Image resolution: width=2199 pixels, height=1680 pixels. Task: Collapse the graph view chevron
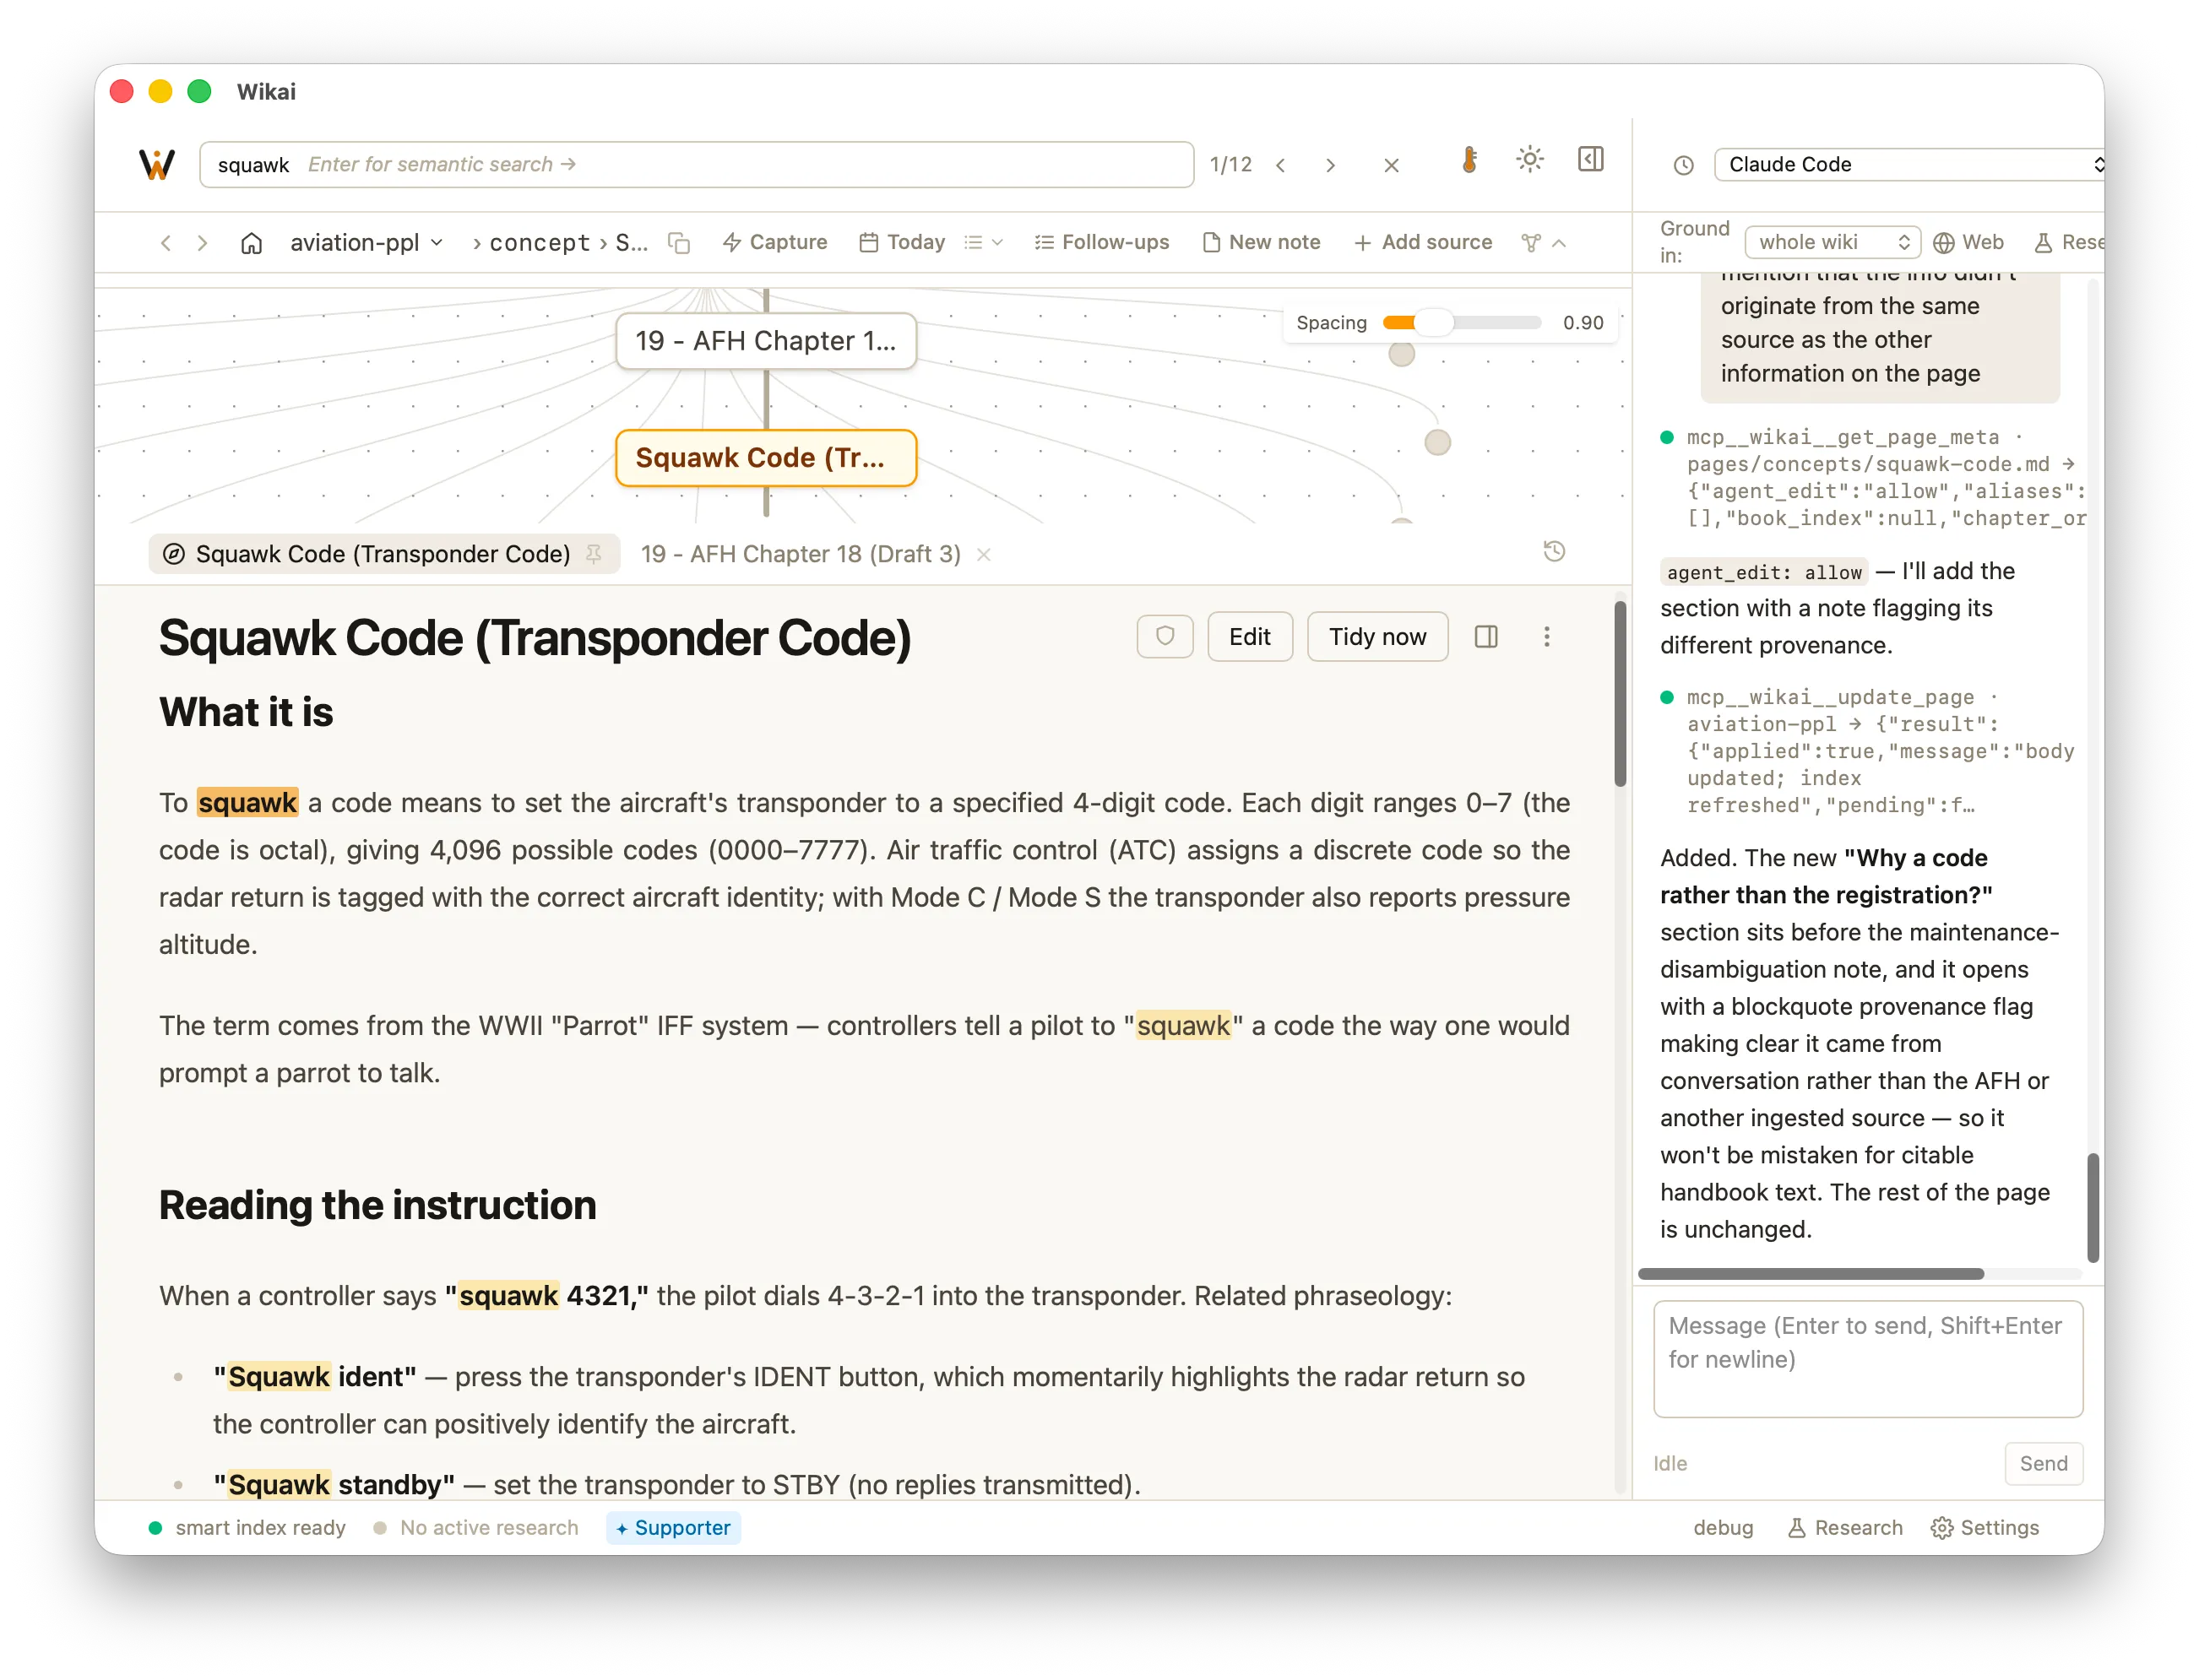tap(1558, 243)
